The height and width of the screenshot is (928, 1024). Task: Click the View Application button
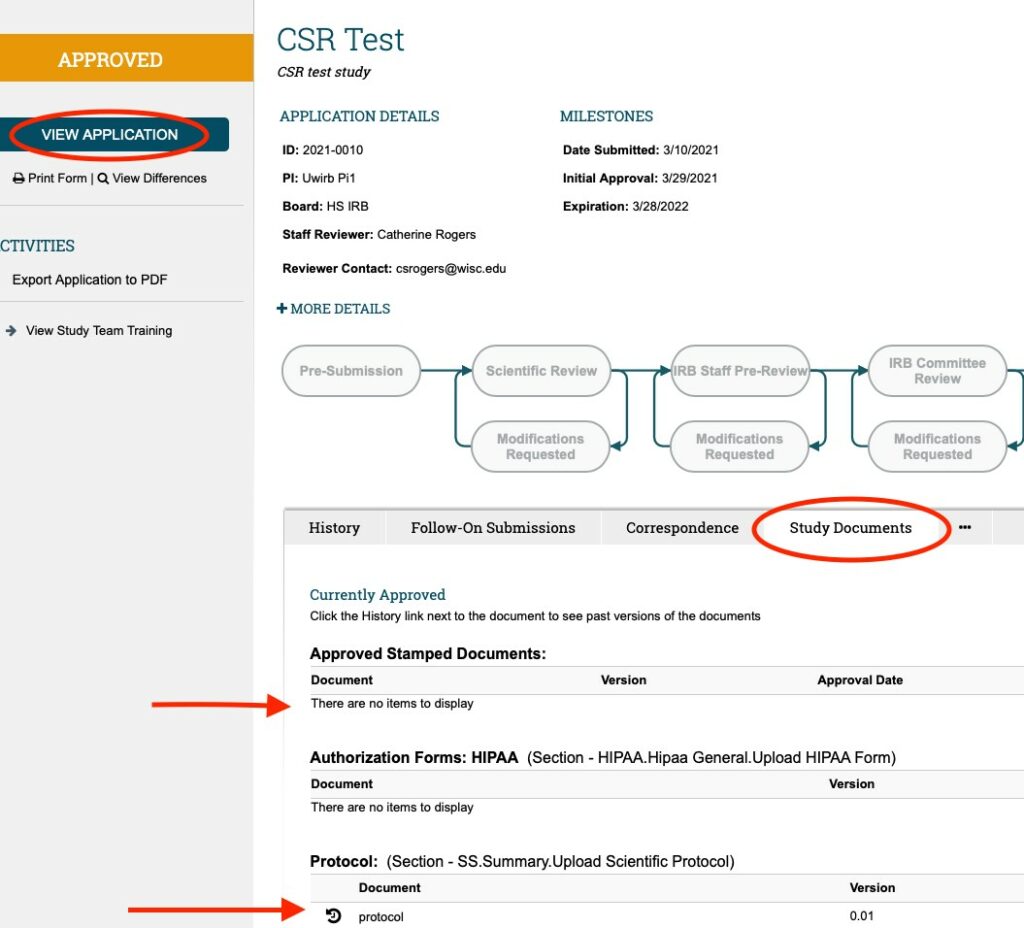[110, 135]
